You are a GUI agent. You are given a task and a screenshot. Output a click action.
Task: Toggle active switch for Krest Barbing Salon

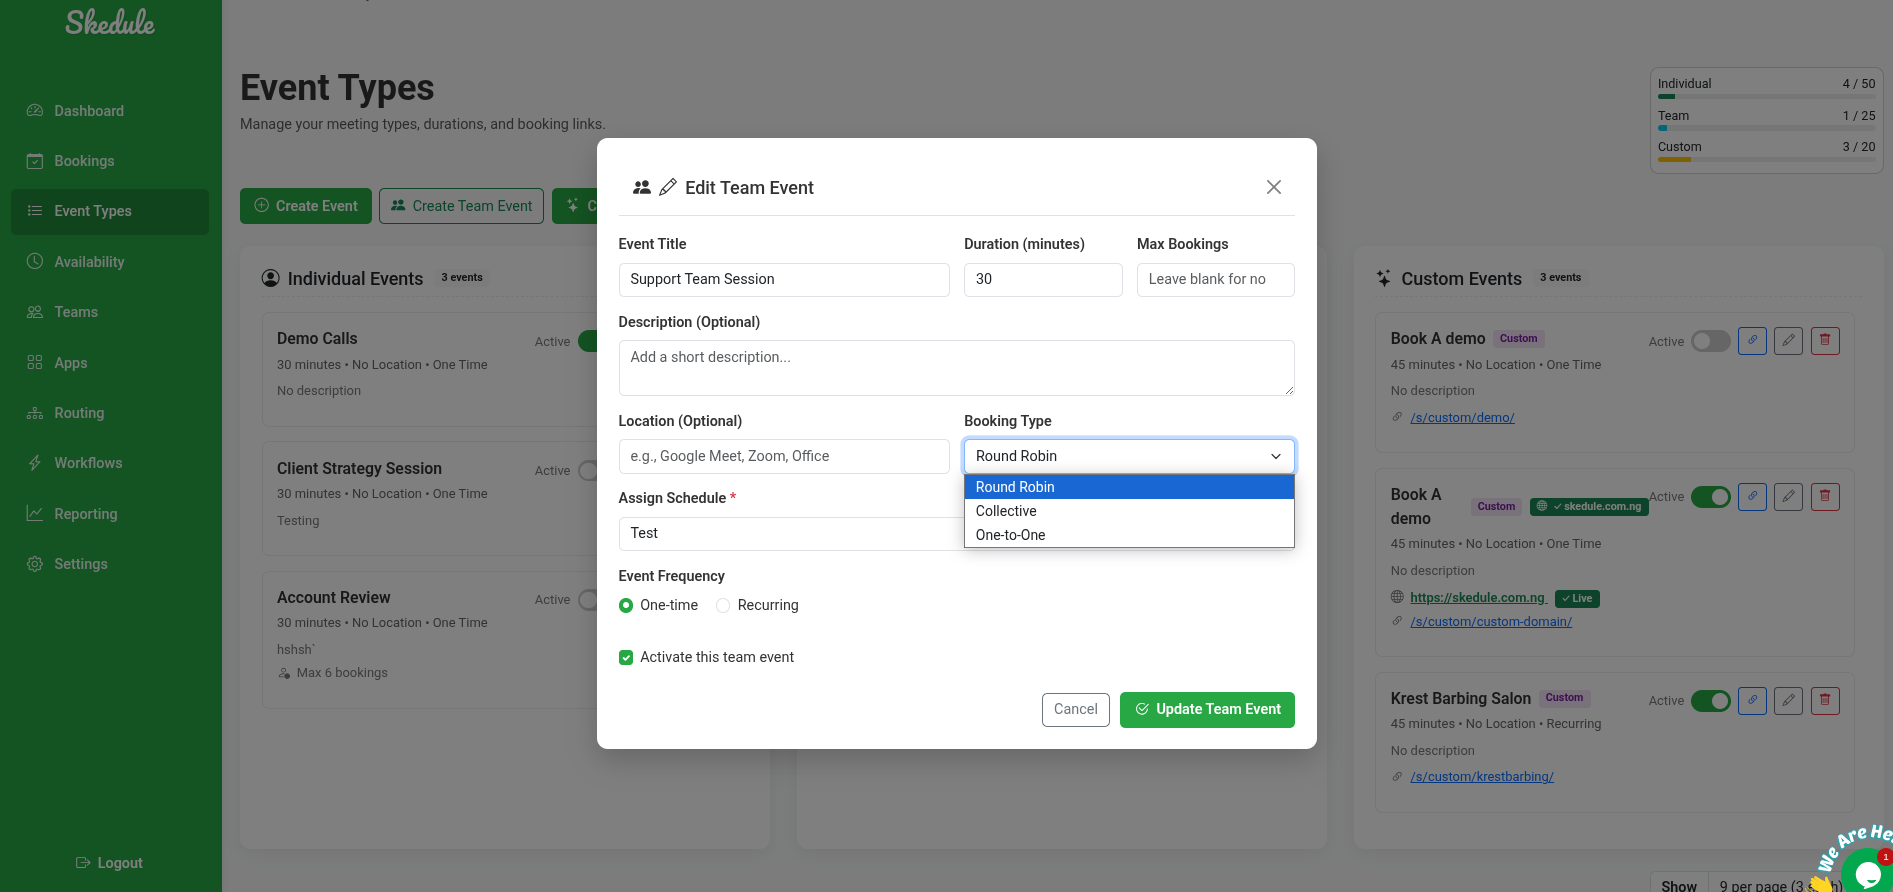1711,701
